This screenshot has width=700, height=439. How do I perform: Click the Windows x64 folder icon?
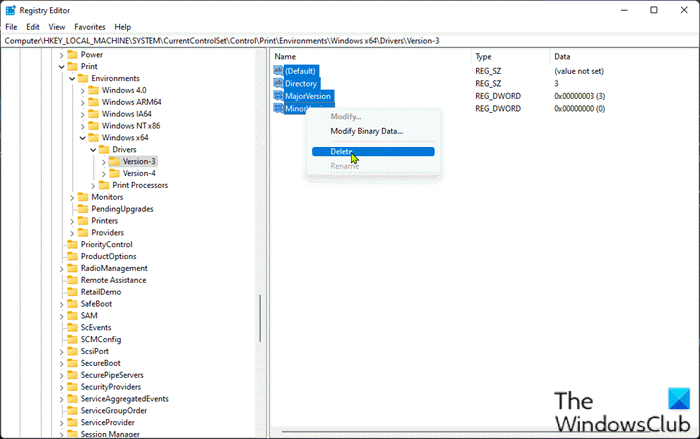point(93,138)
